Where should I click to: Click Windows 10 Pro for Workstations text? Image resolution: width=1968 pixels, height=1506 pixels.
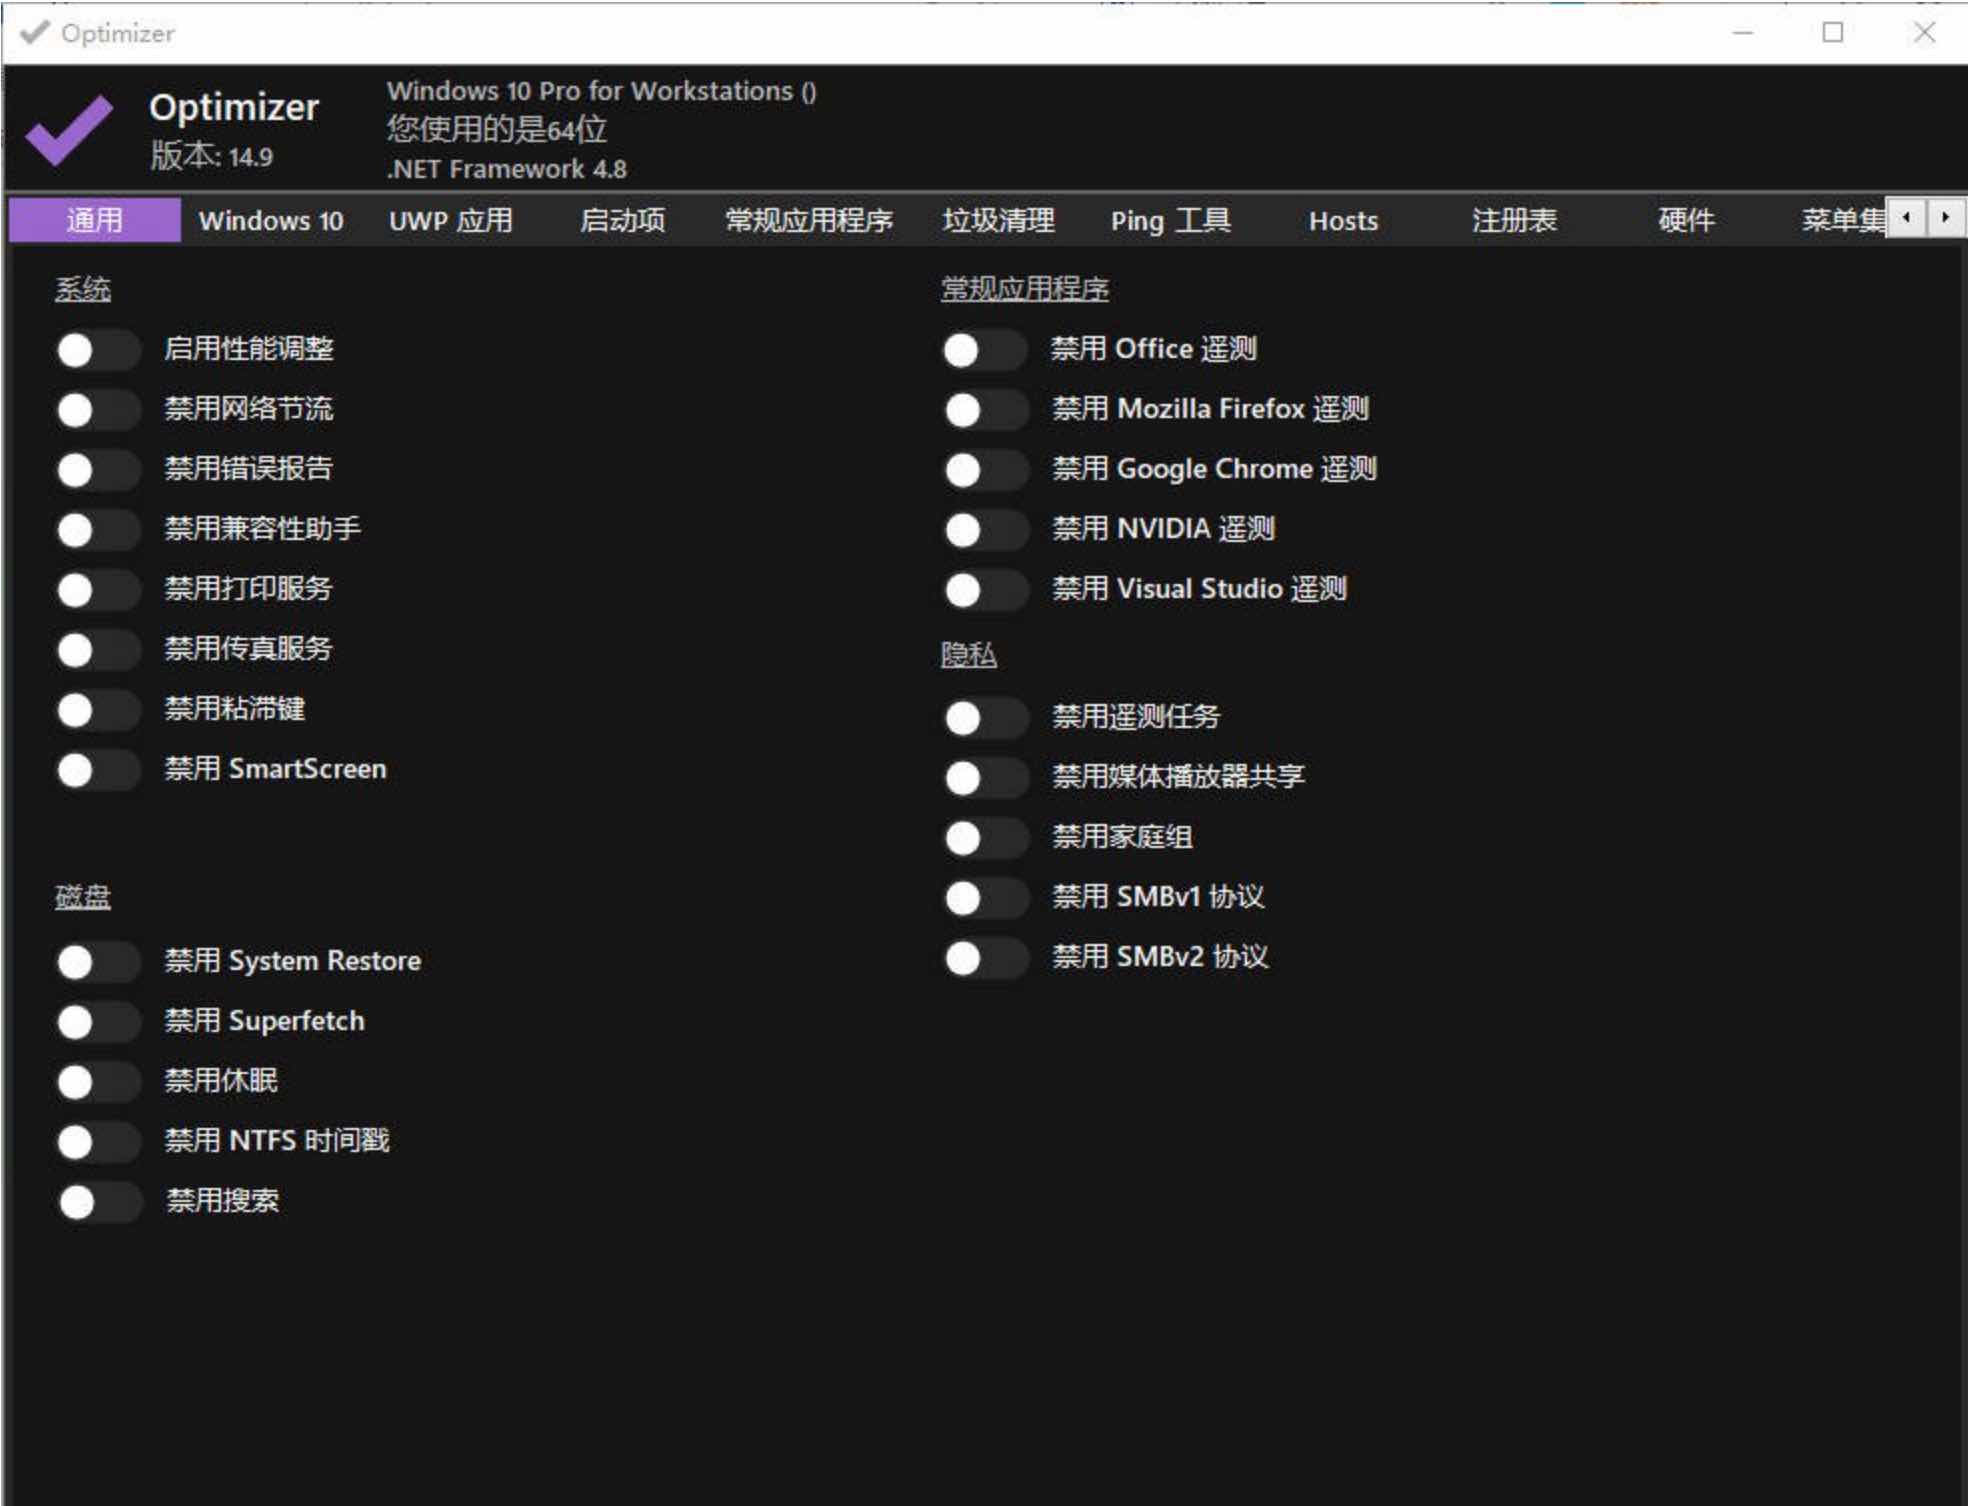point(602,91)
